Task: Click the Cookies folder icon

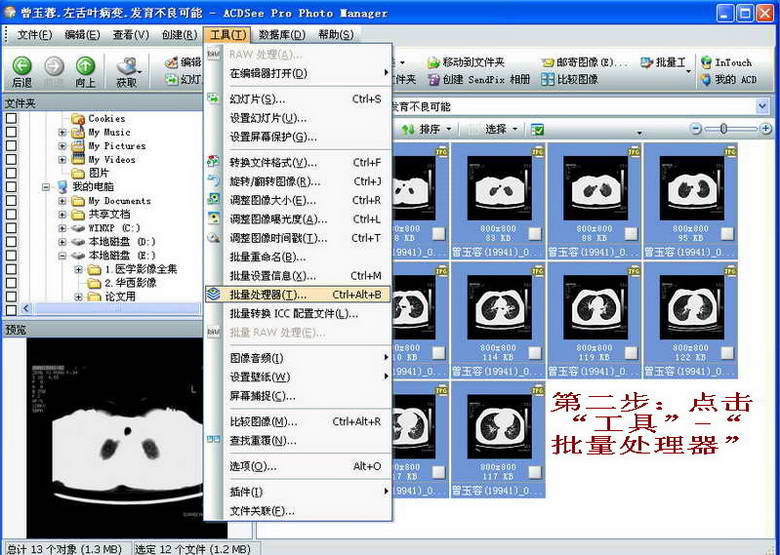Action: pyautogui.click(x=78, y=119)
